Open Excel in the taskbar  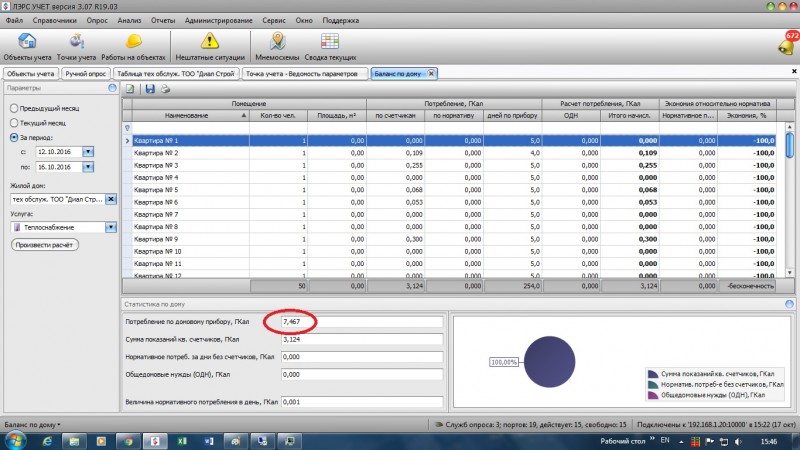182,441
